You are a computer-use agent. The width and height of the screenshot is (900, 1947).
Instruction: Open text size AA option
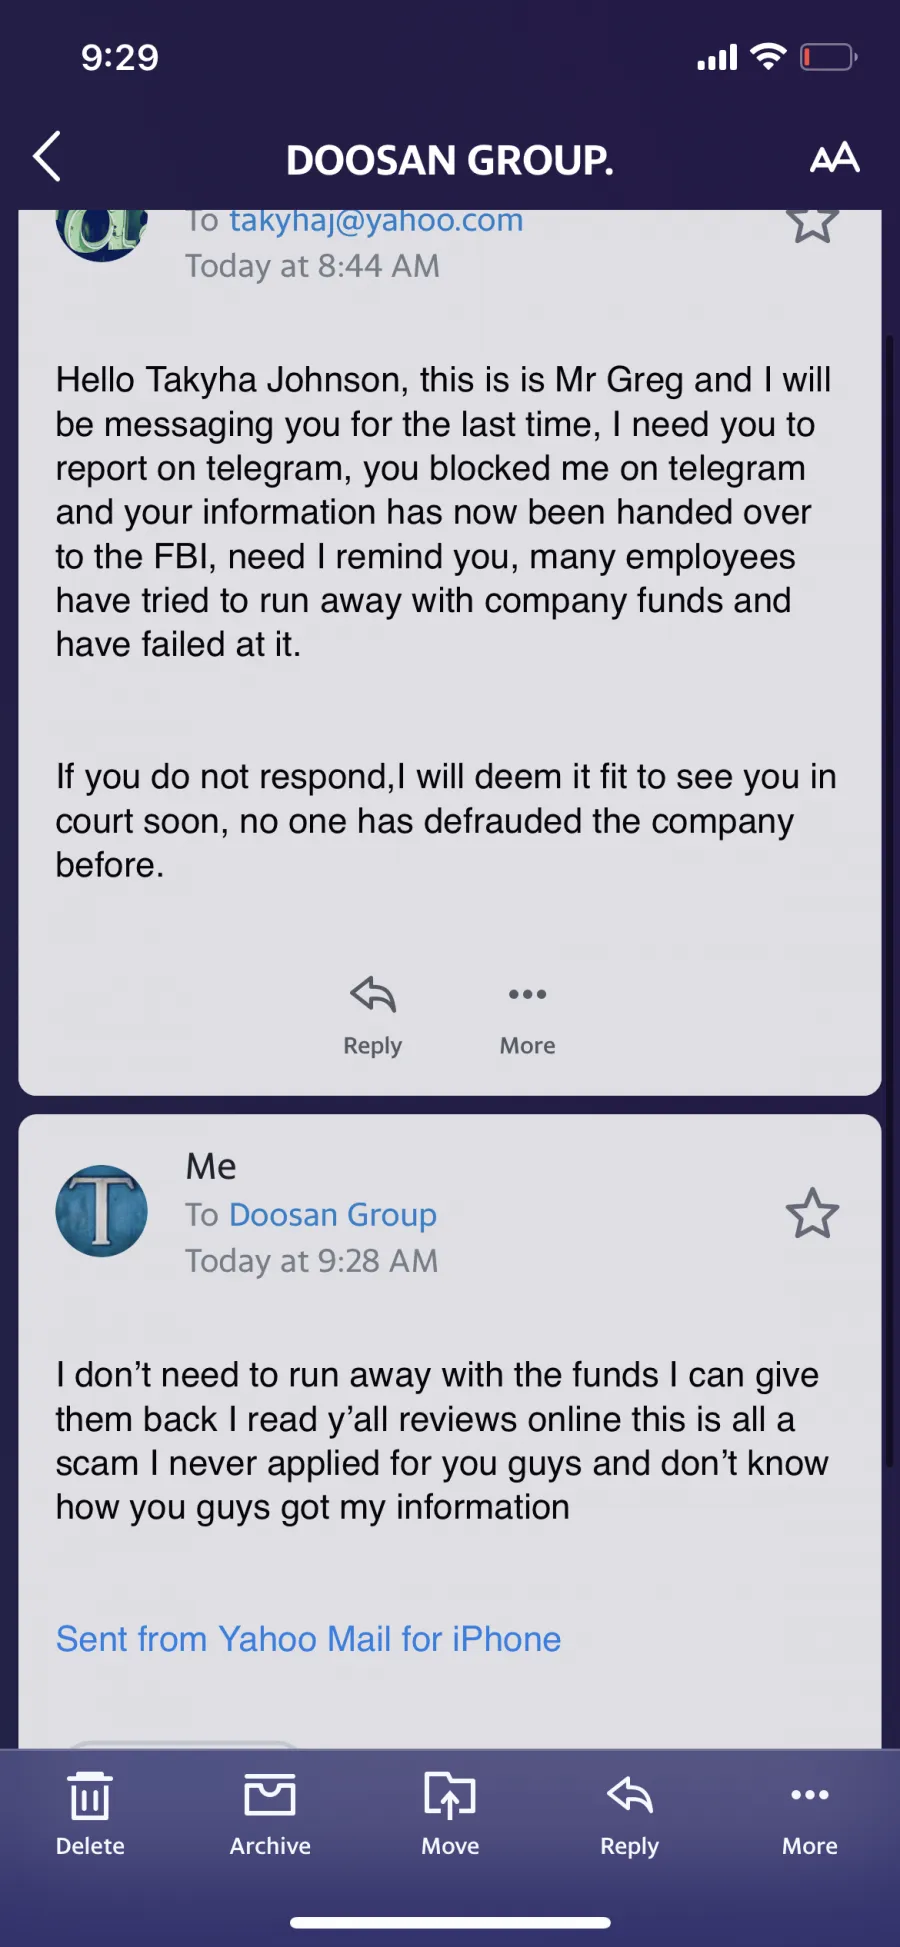point(834,157)
